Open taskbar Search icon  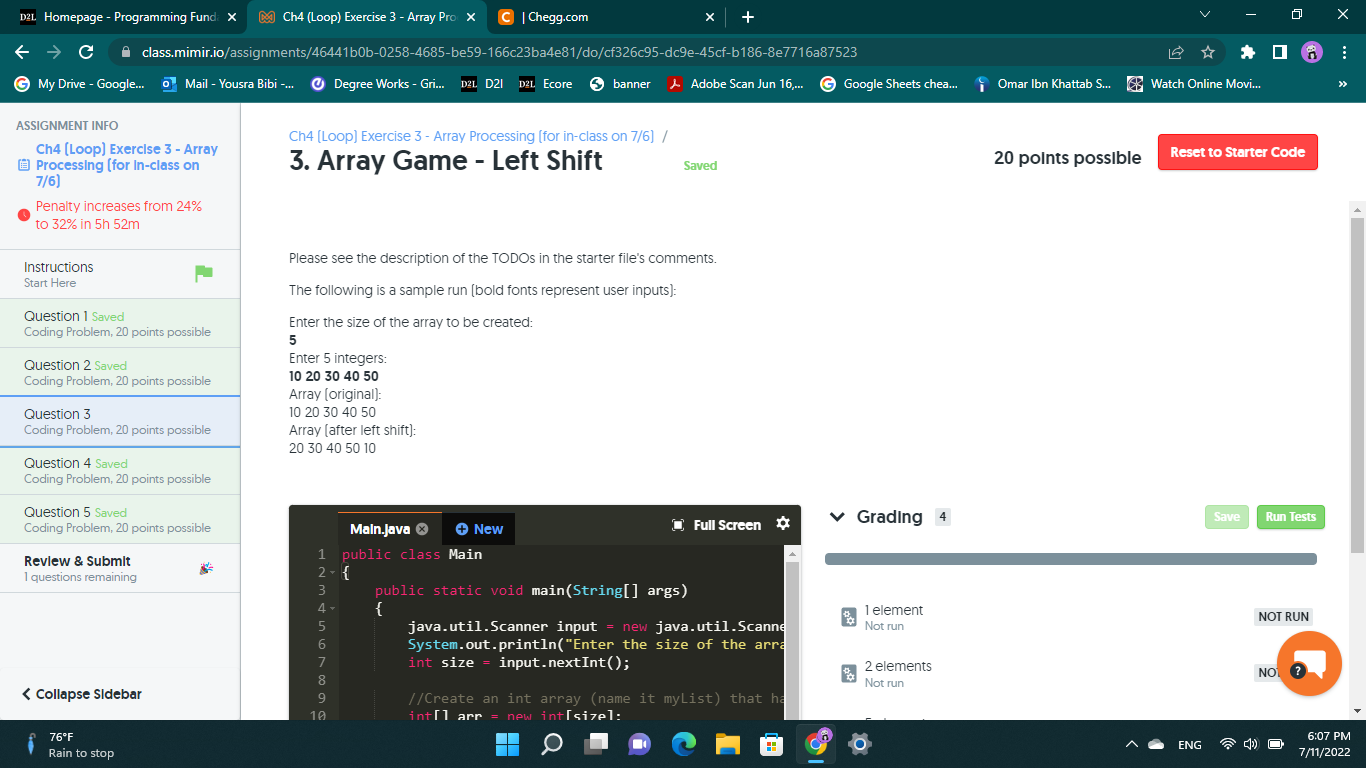pos(552,744)
